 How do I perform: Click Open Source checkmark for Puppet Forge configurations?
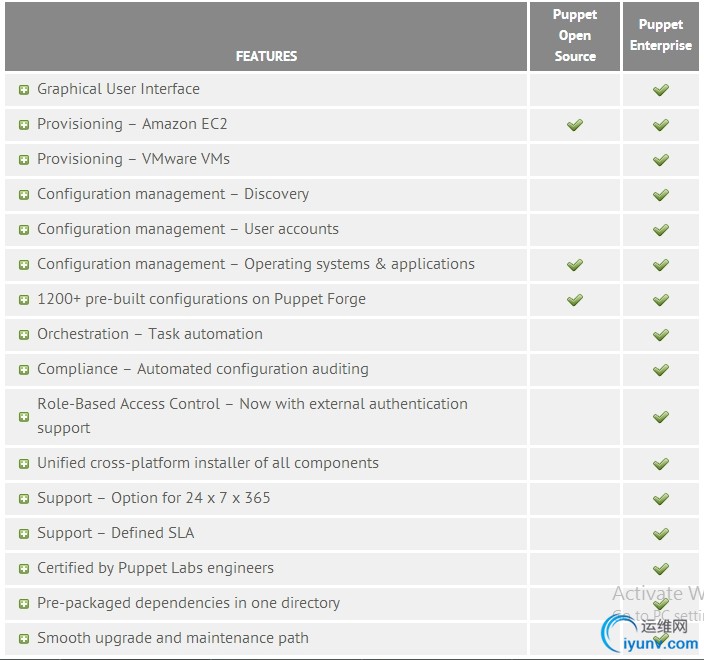coord(575,300)
